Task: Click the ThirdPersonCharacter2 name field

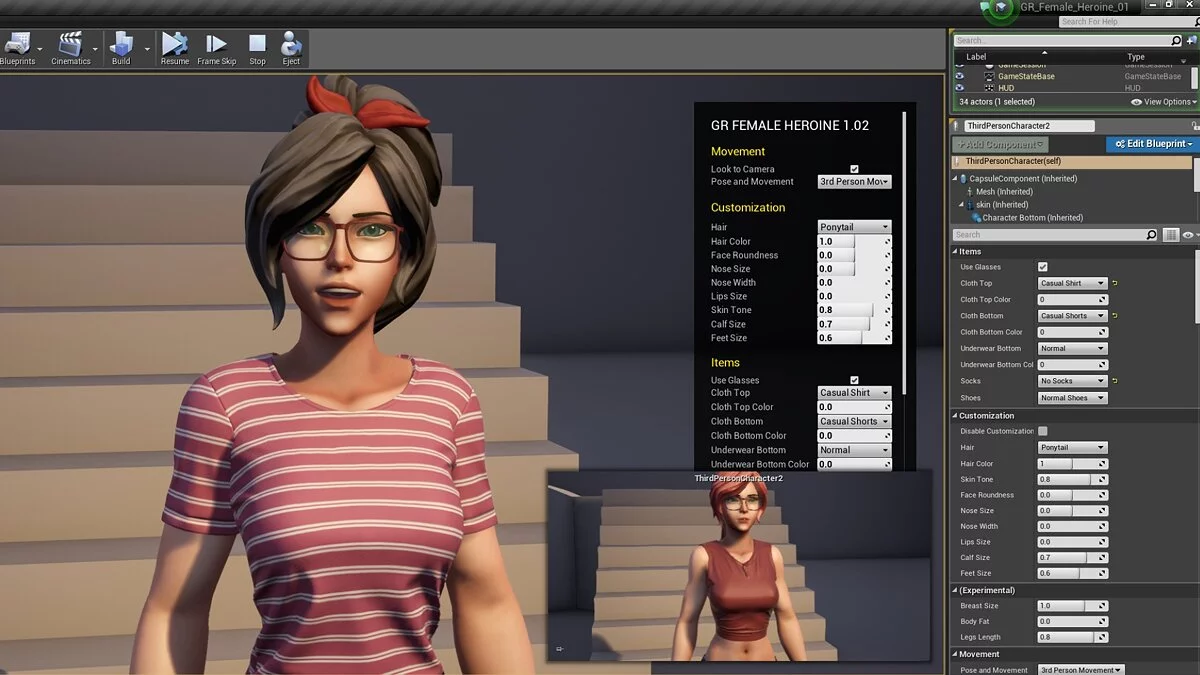Action: 1029,126
